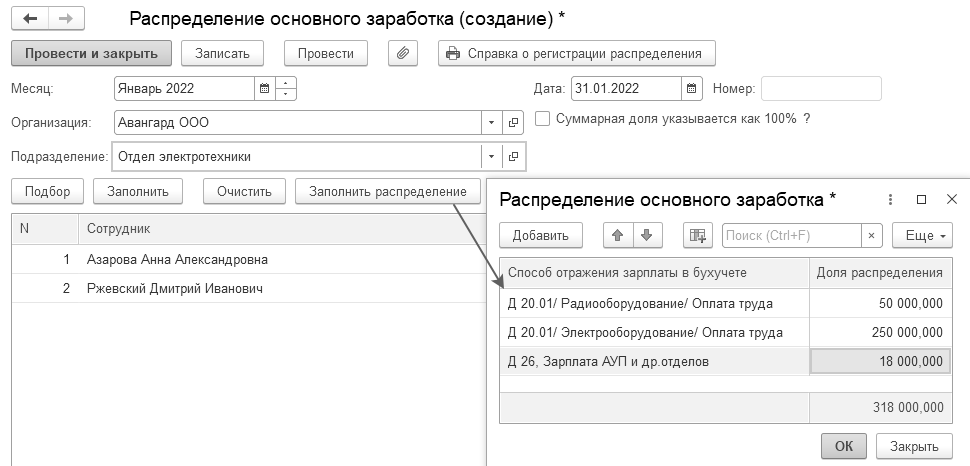970x466 pixels.
Task: Open the Подразделение record via the open icon
Action: 514,156
